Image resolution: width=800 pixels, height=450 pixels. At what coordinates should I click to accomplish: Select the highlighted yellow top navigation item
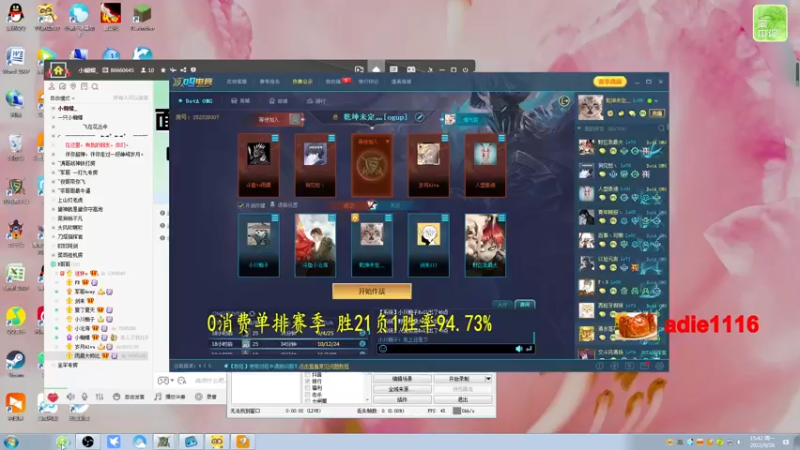(x=302, y=82)
